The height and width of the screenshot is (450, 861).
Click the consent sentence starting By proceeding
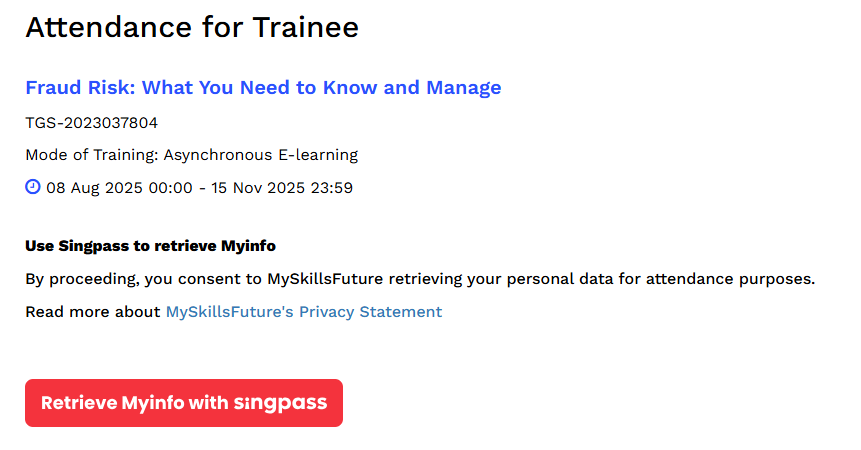click(420, 278)
